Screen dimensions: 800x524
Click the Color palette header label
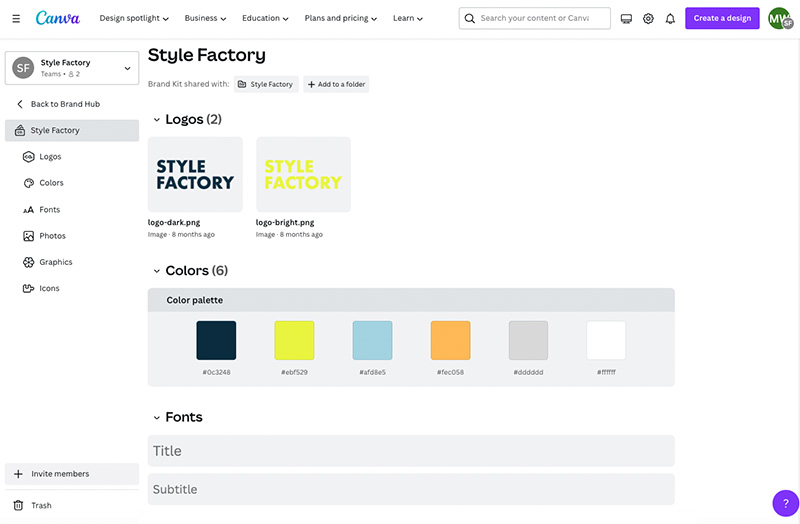click(x=194, y=301)
